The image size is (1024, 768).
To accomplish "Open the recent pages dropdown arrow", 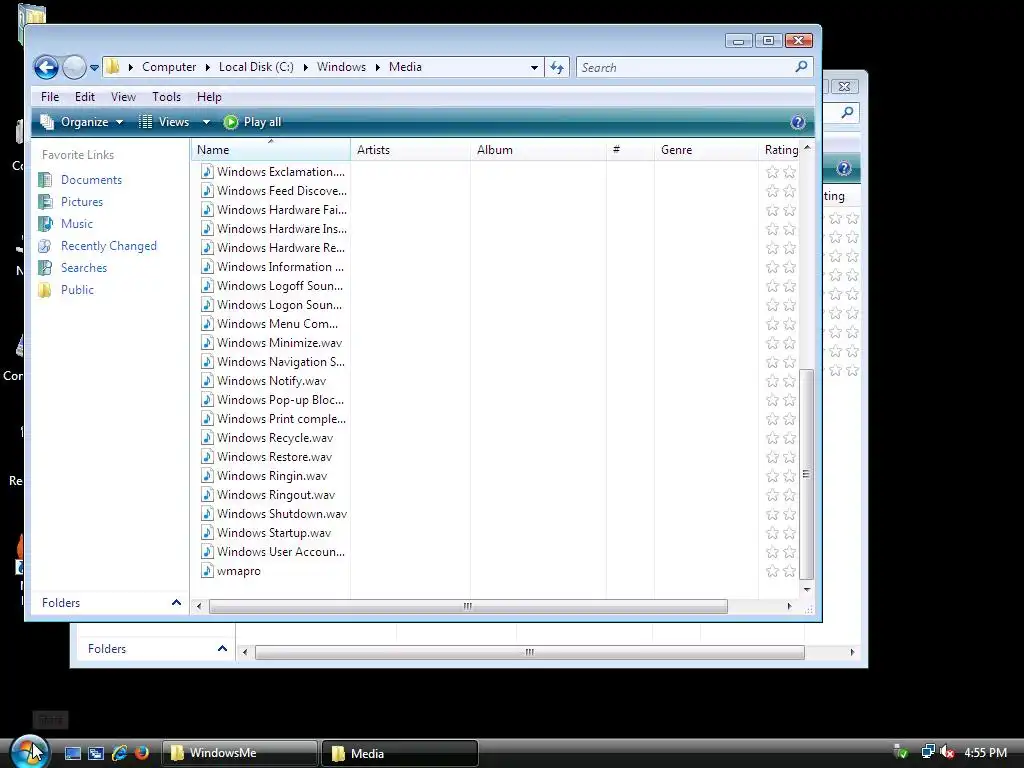I will [94, 67].
